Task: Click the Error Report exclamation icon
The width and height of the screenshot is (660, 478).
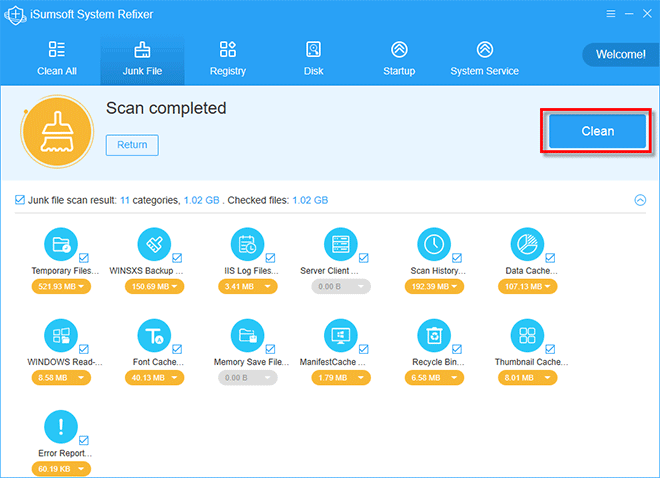Action: pyautogui.click(x=61, y=427)
